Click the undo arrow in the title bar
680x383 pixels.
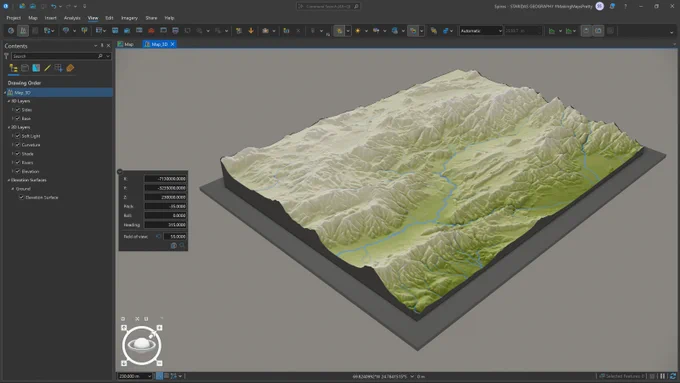pos(53,6)
